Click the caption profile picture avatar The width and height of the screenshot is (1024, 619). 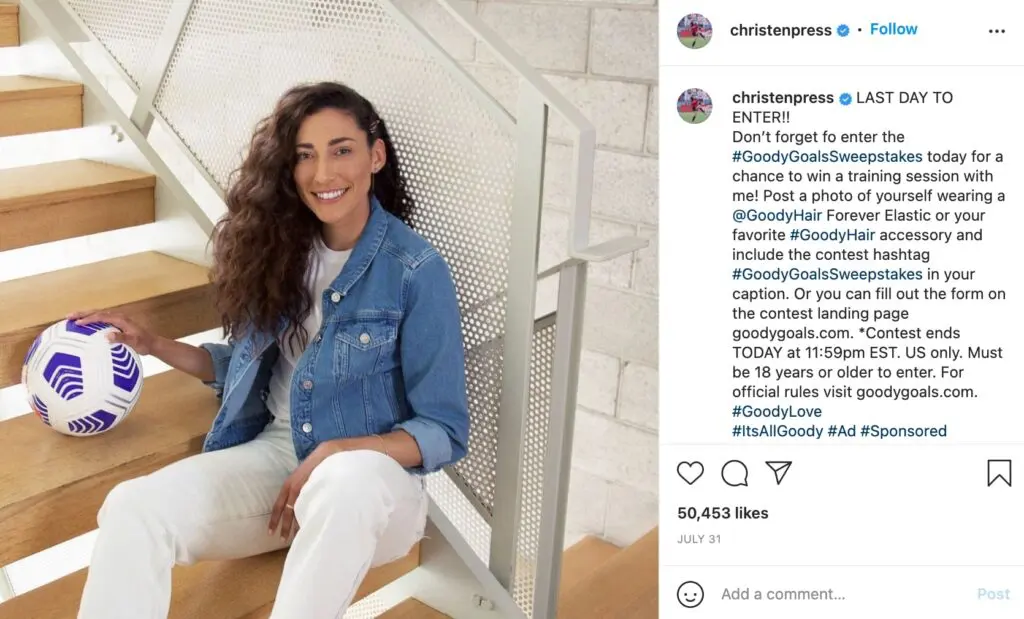pos(694,106)
